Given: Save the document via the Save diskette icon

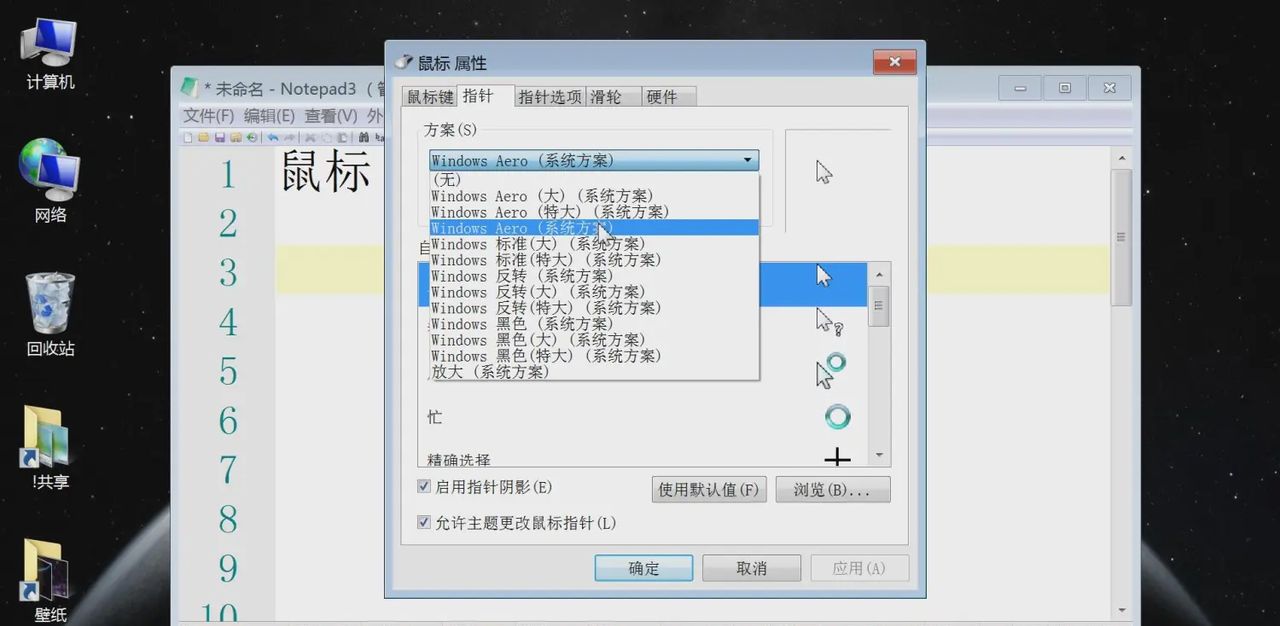Looking at the screenshot, I should (x=221, y=137).
